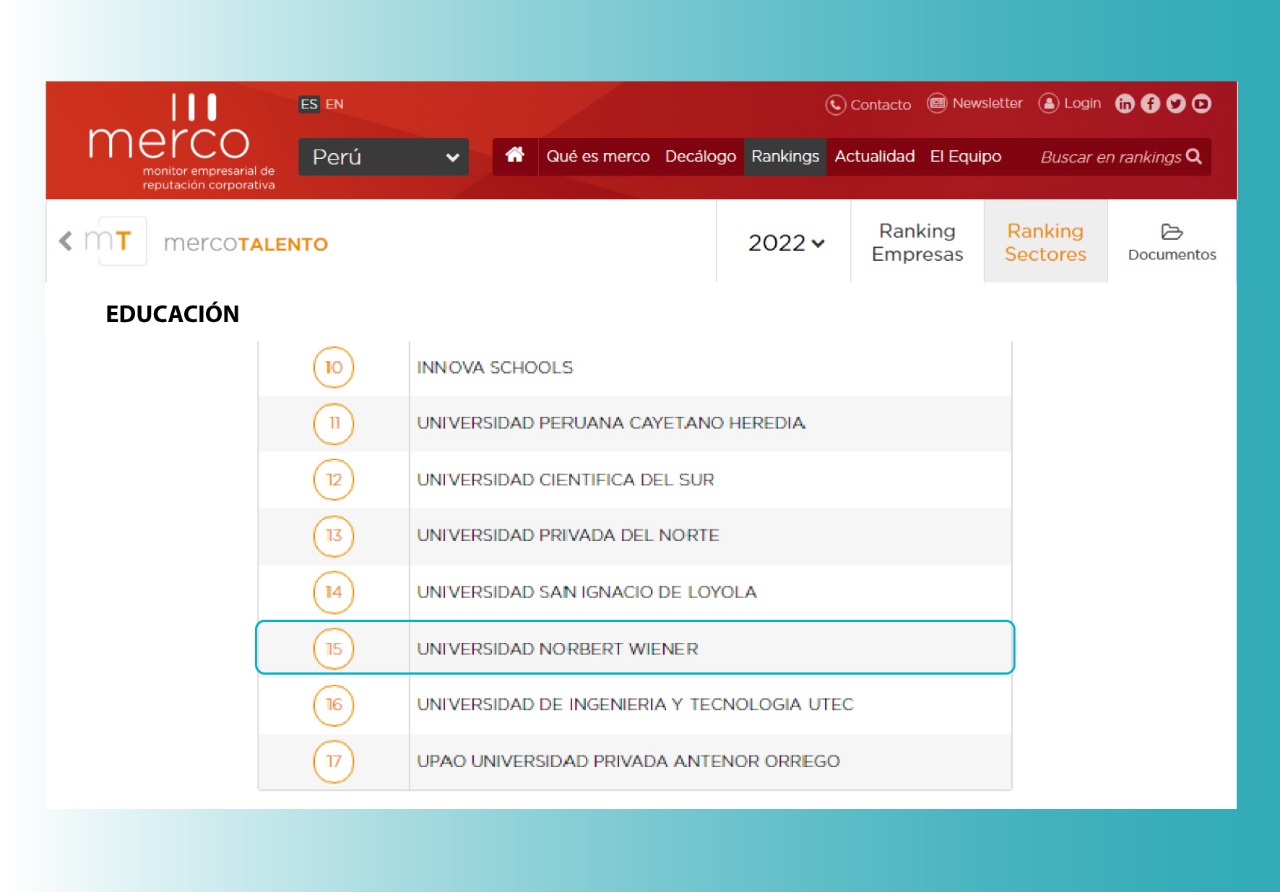The image size is (1280, 892).
Task: Select Universidad San Ignacio de Loyola
Action: tap(635, 593)
